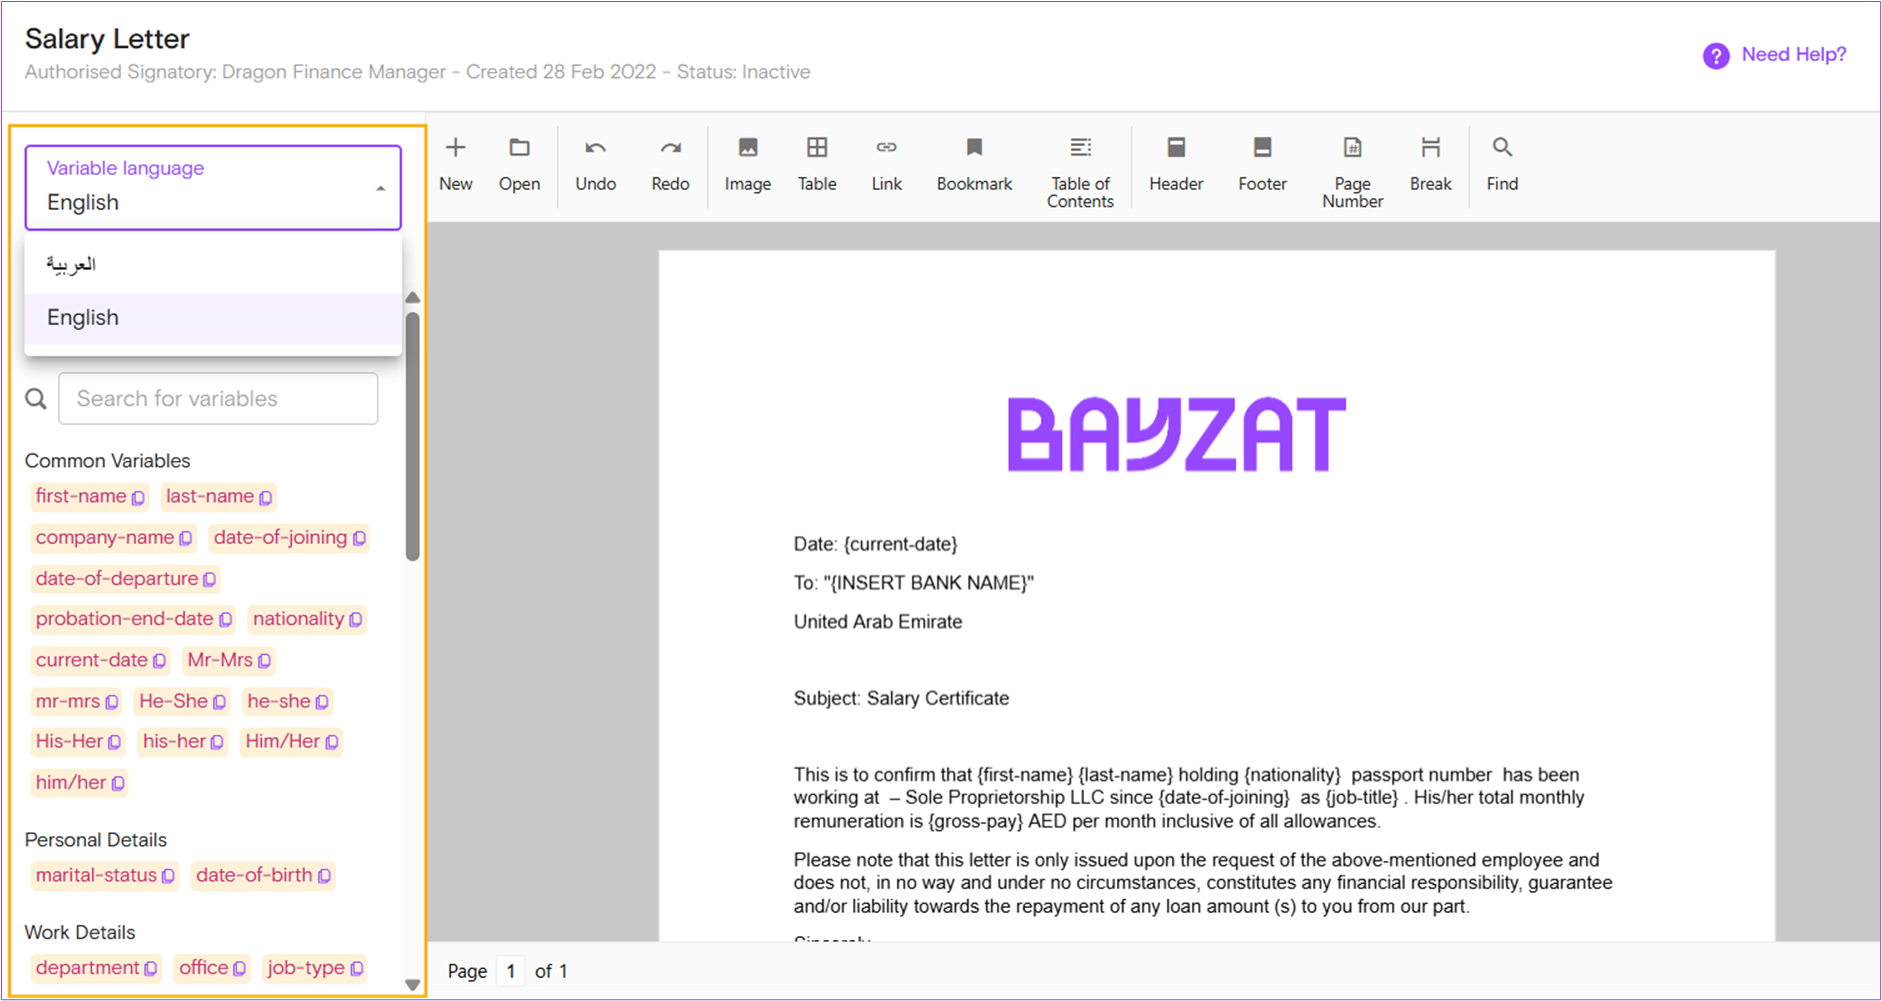The width and height of the screenshot is (1882, 1001).
Task: Insert a page Break
Action: pos(1430,164)
